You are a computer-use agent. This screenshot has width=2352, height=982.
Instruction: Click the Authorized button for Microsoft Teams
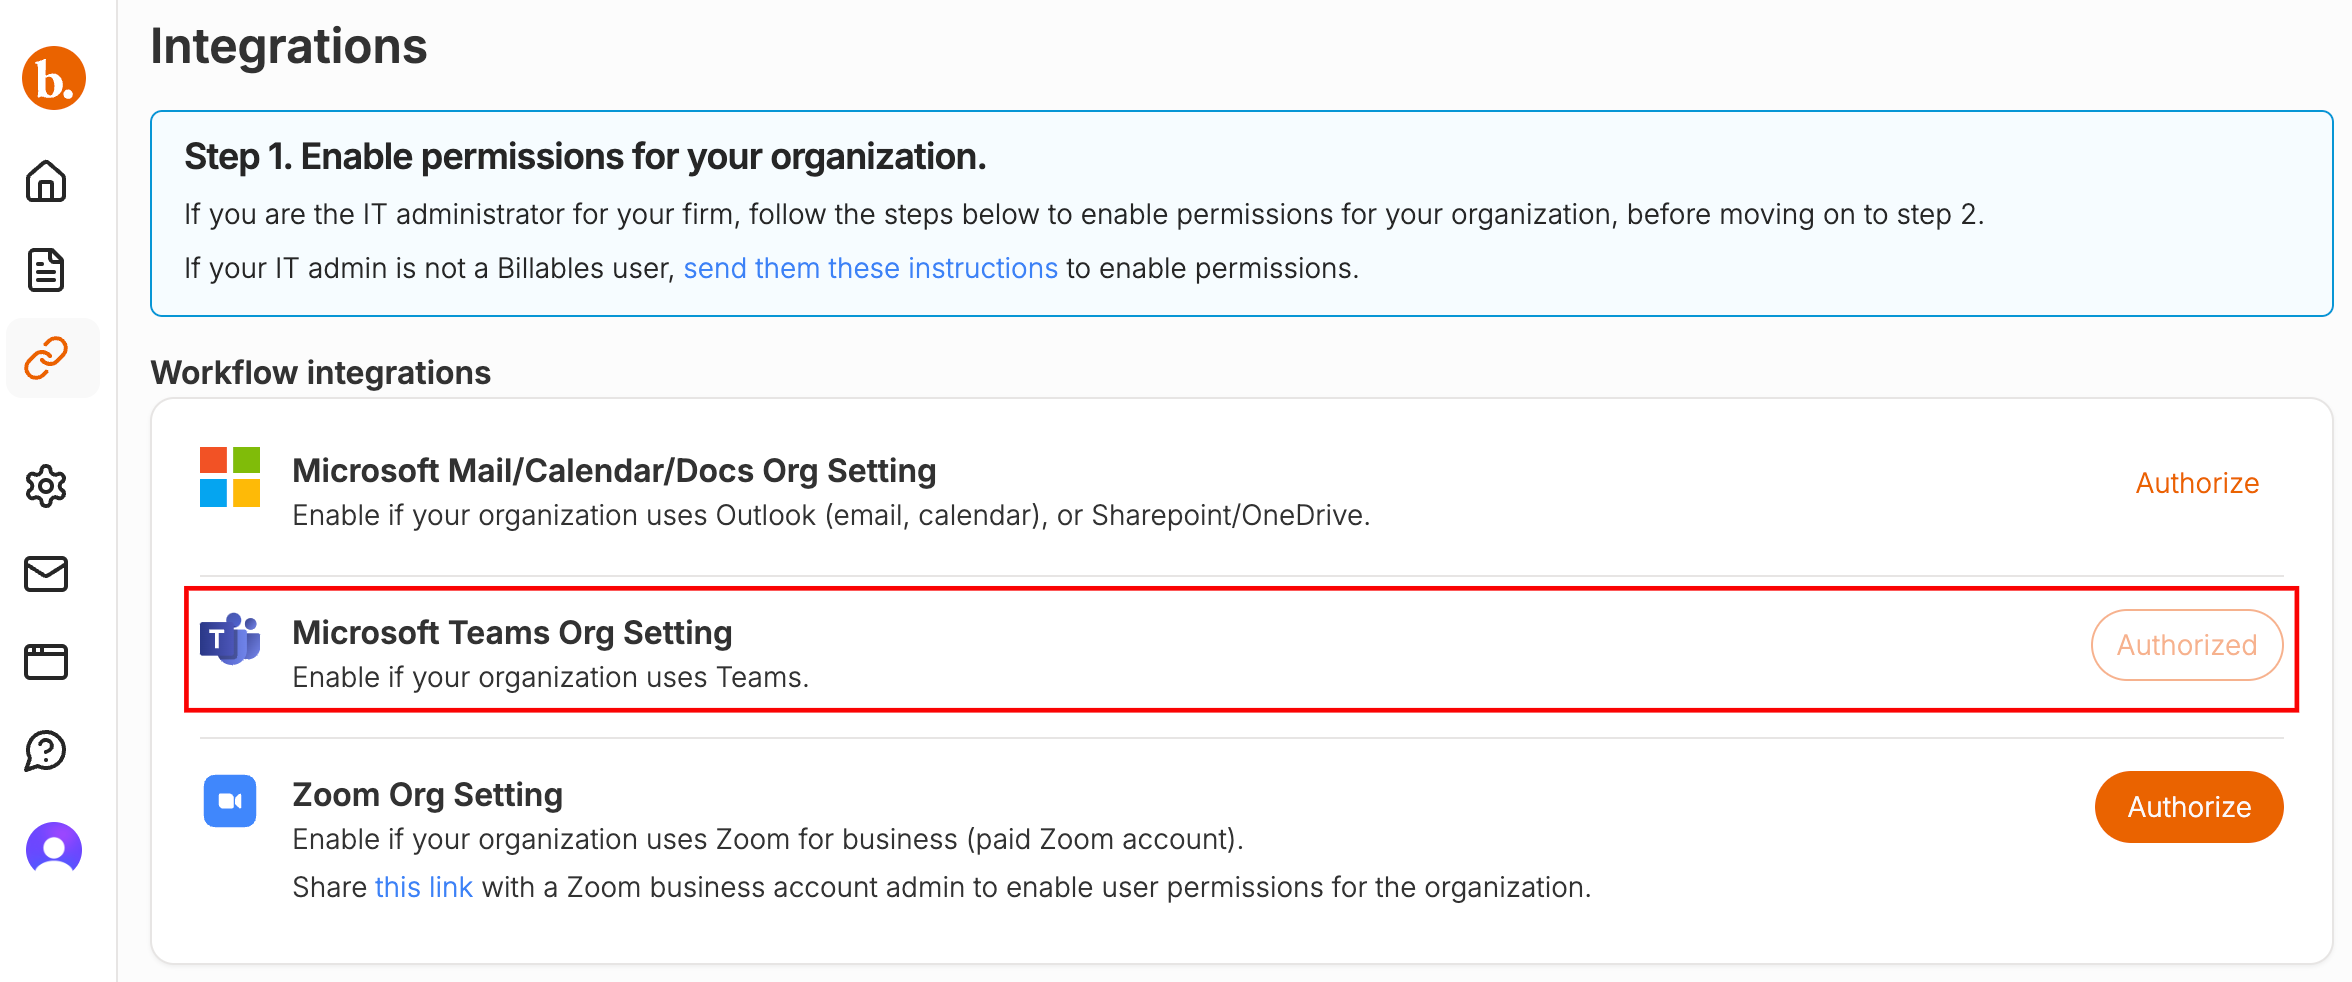point(2187,645)
